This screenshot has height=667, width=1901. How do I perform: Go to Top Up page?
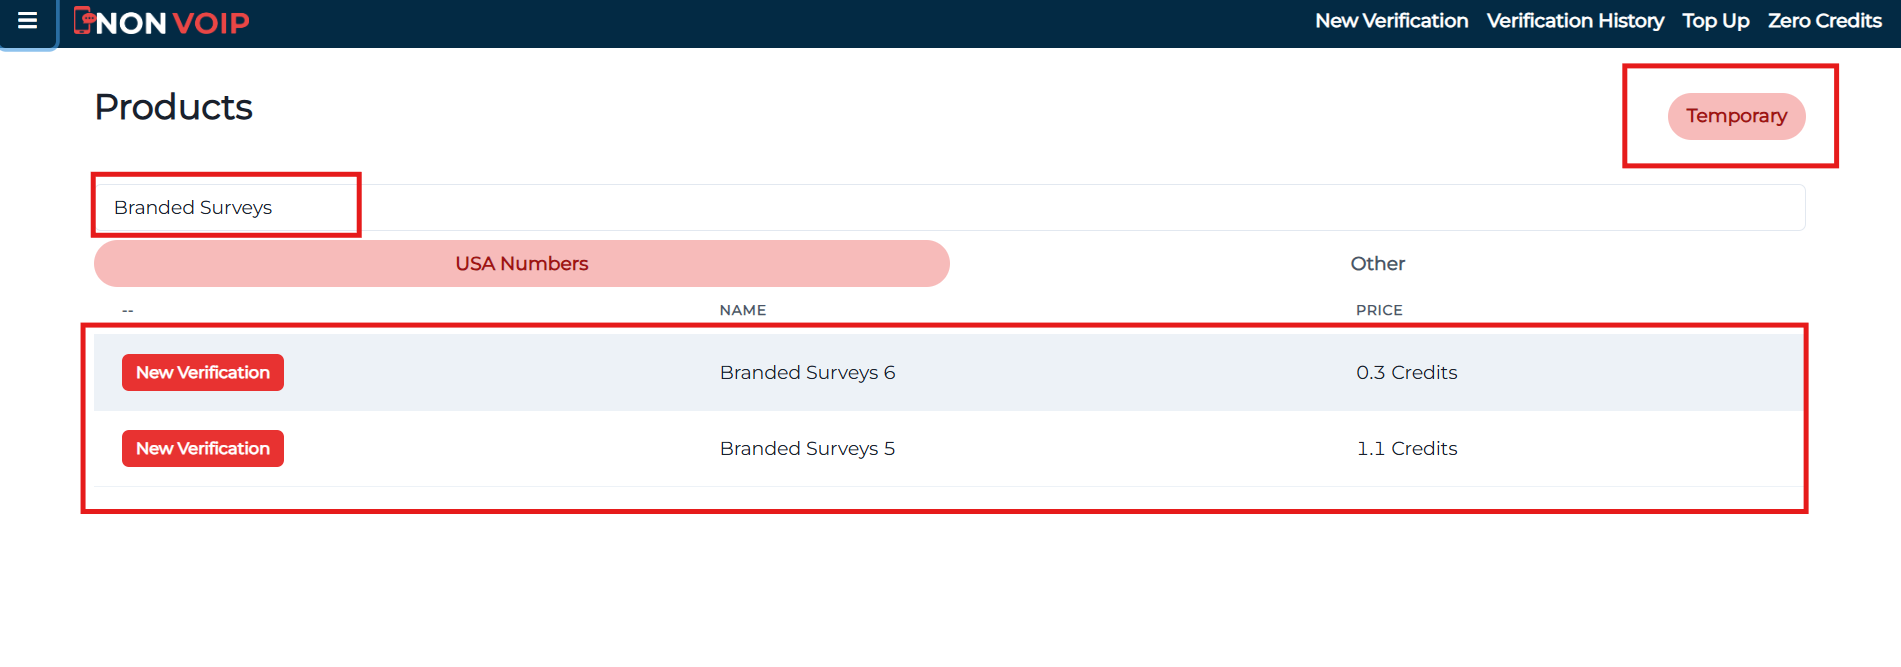coord(1715,21)
